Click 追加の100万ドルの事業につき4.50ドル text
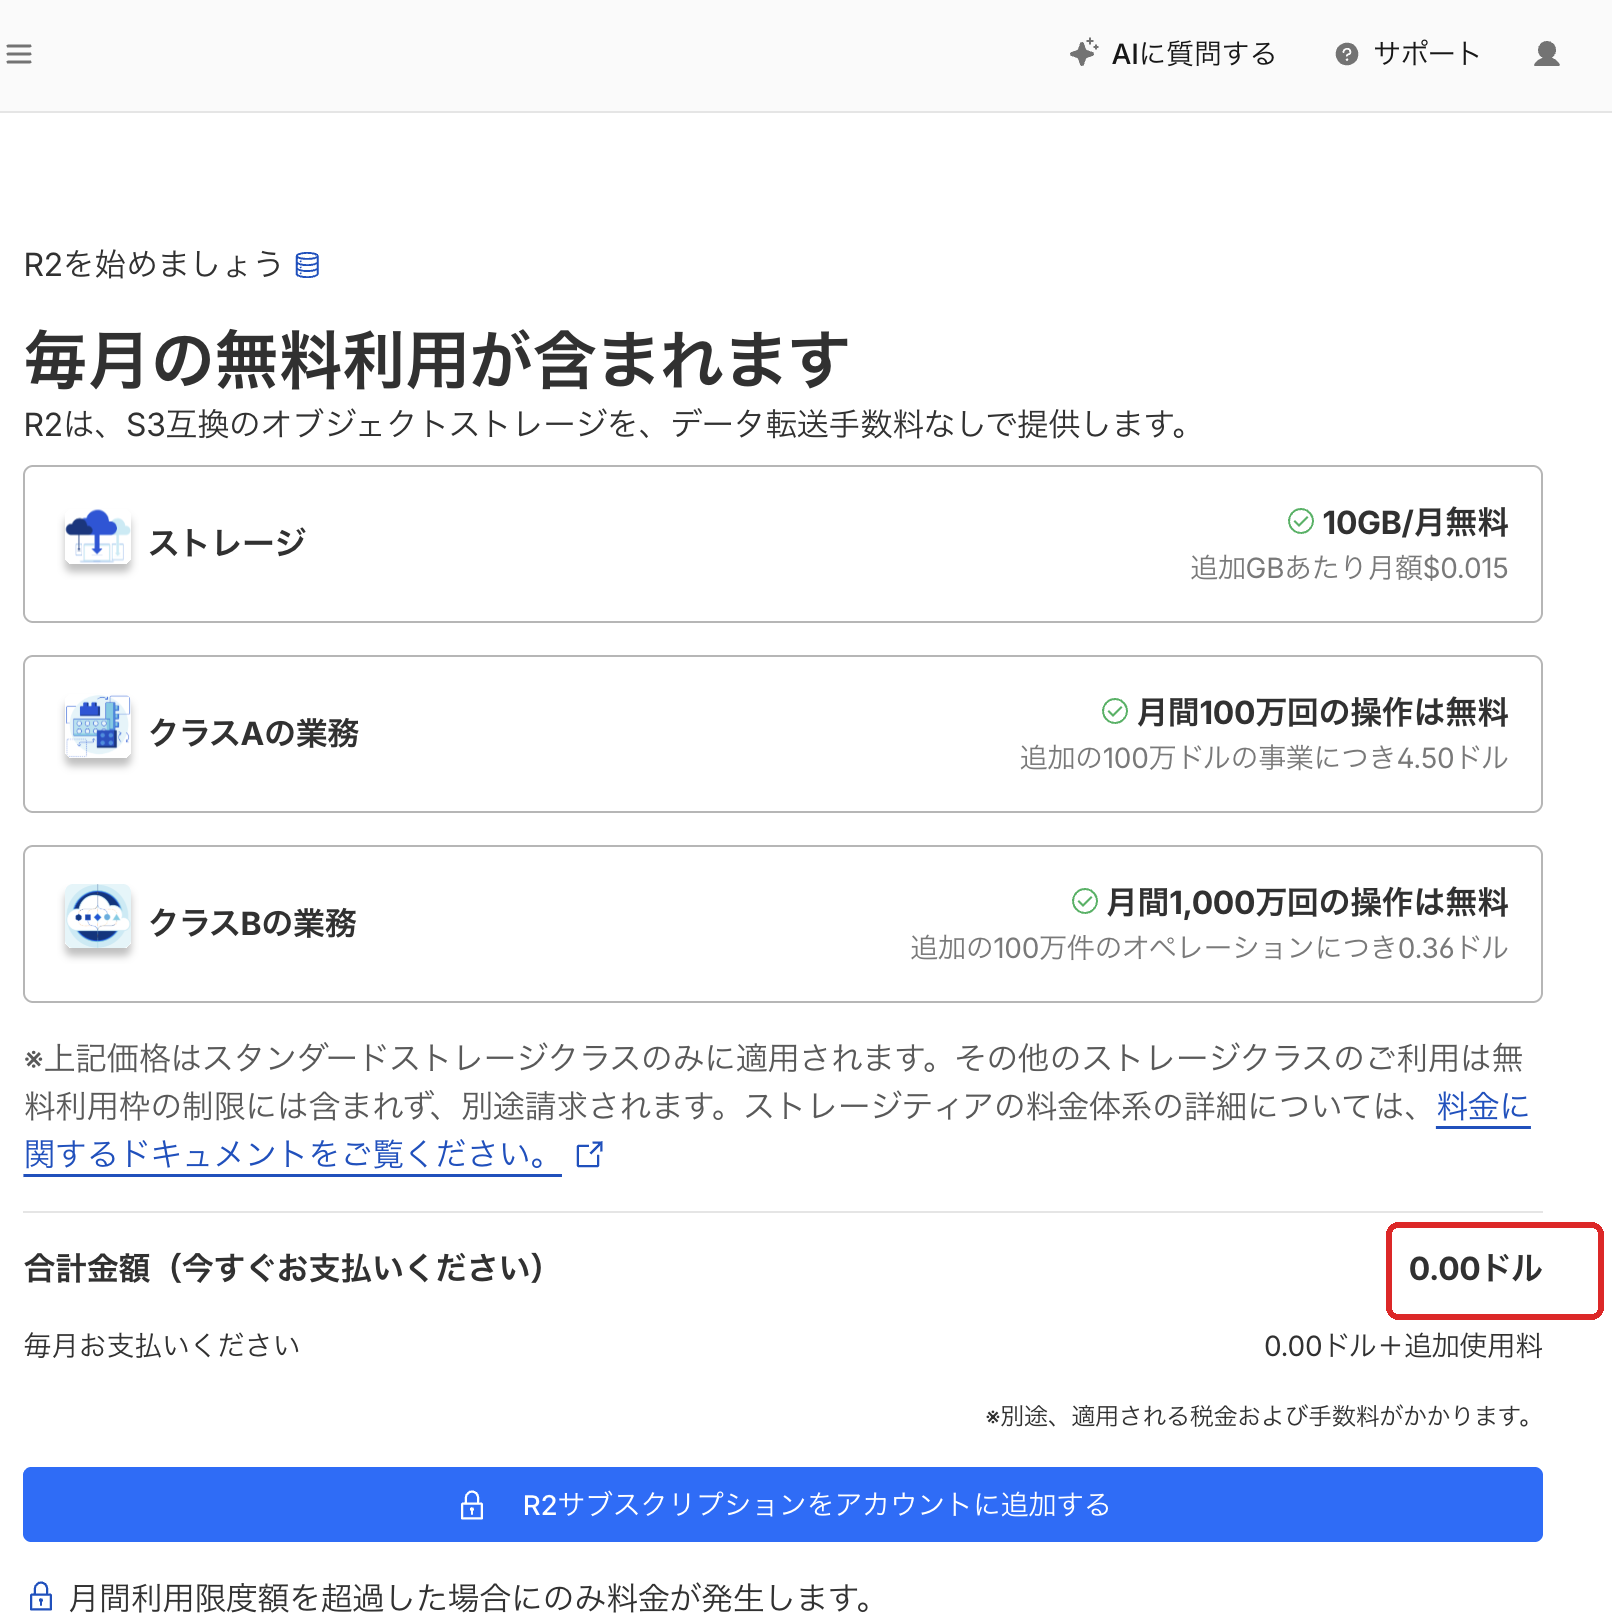The image size is (1612, 1619). 1264,758
